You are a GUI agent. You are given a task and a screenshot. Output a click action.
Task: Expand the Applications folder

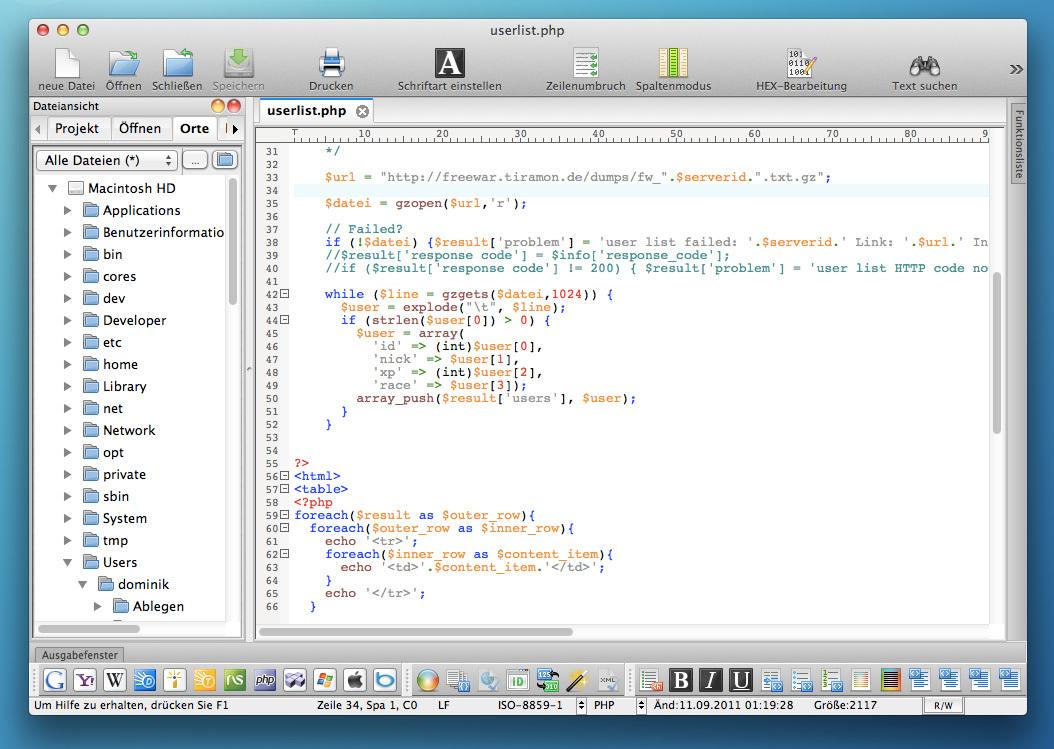(68, 210)
